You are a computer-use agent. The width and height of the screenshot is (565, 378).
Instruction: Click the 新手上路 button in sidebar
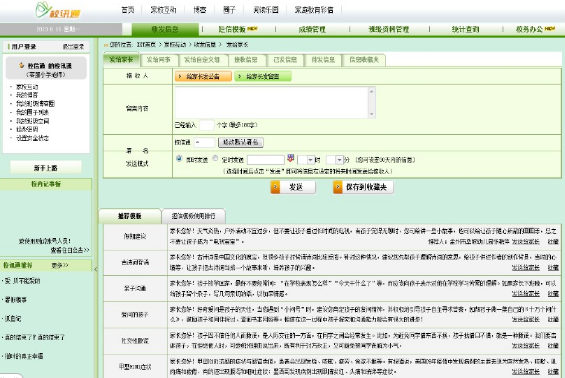point(46,168)
